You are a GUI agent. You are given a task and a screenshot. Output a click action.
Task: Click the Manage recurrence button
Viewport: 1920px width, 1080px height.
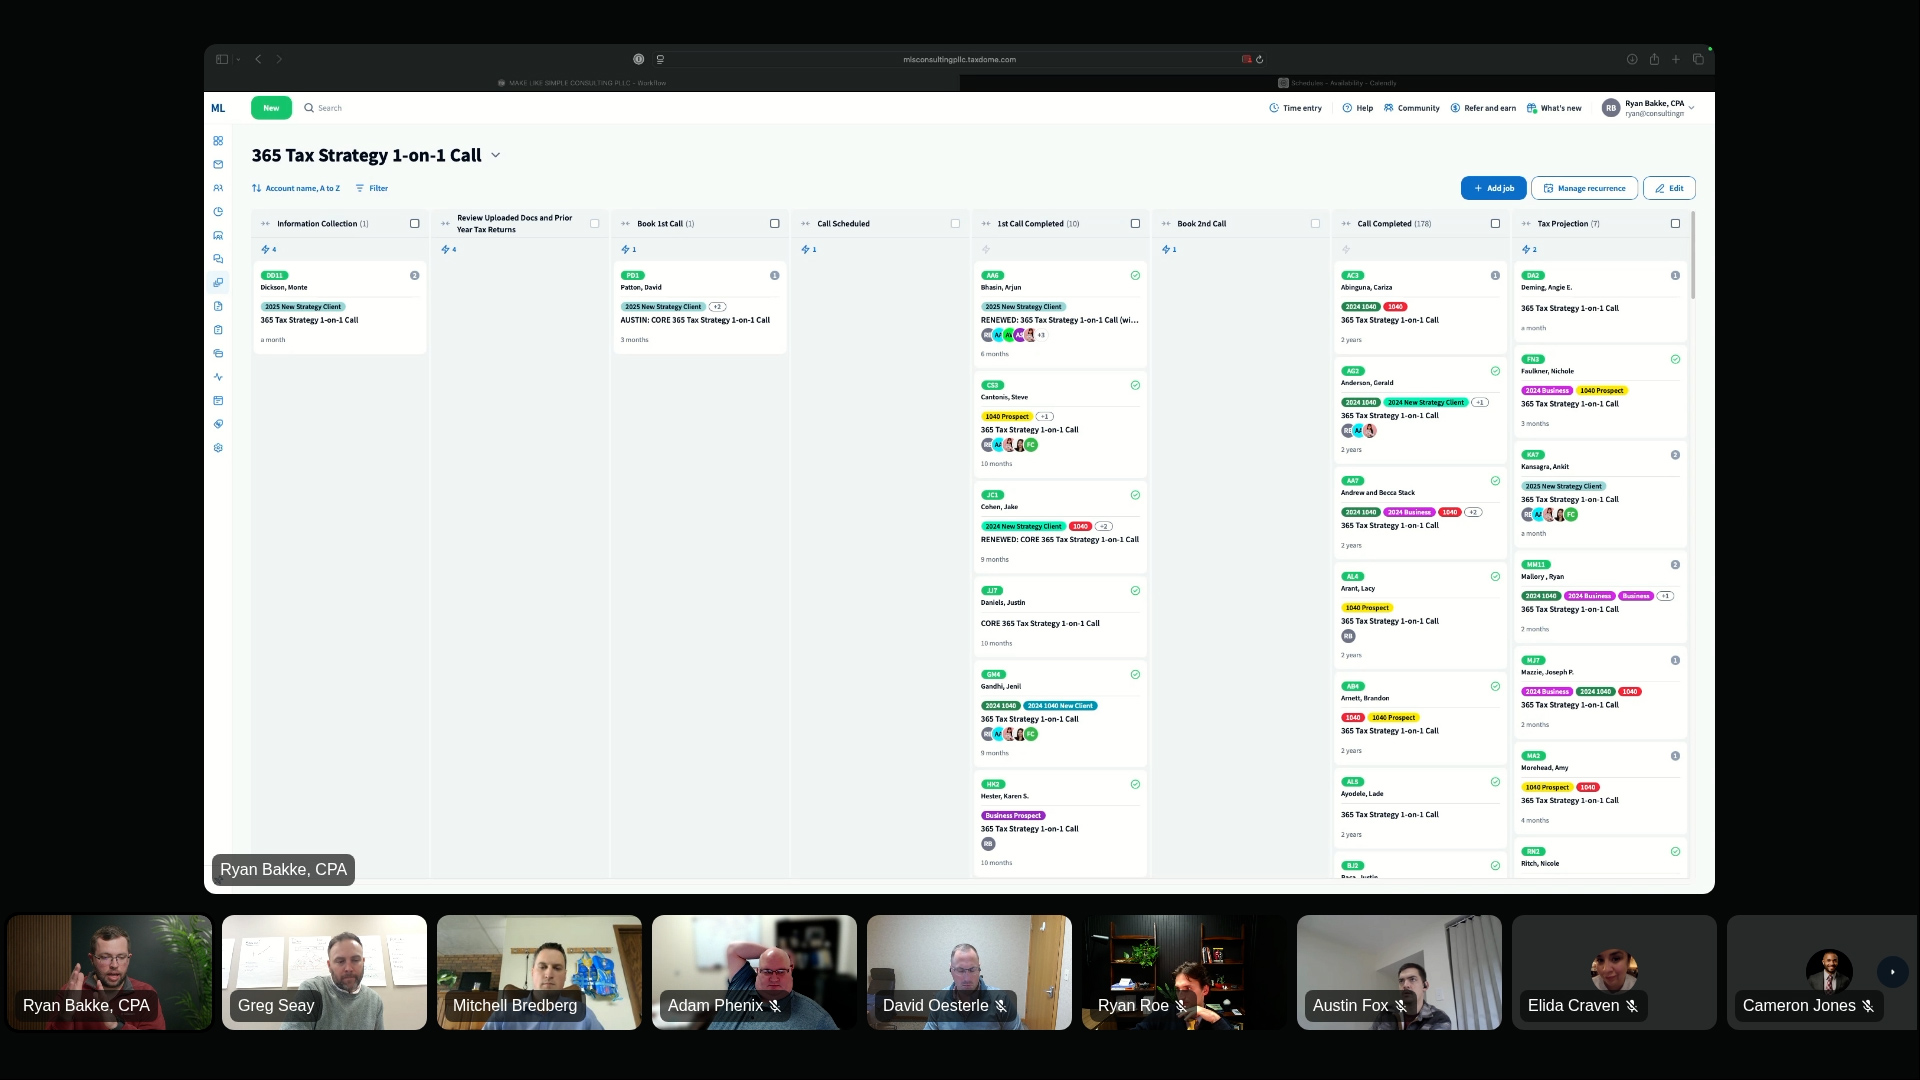click(1584, 188)
